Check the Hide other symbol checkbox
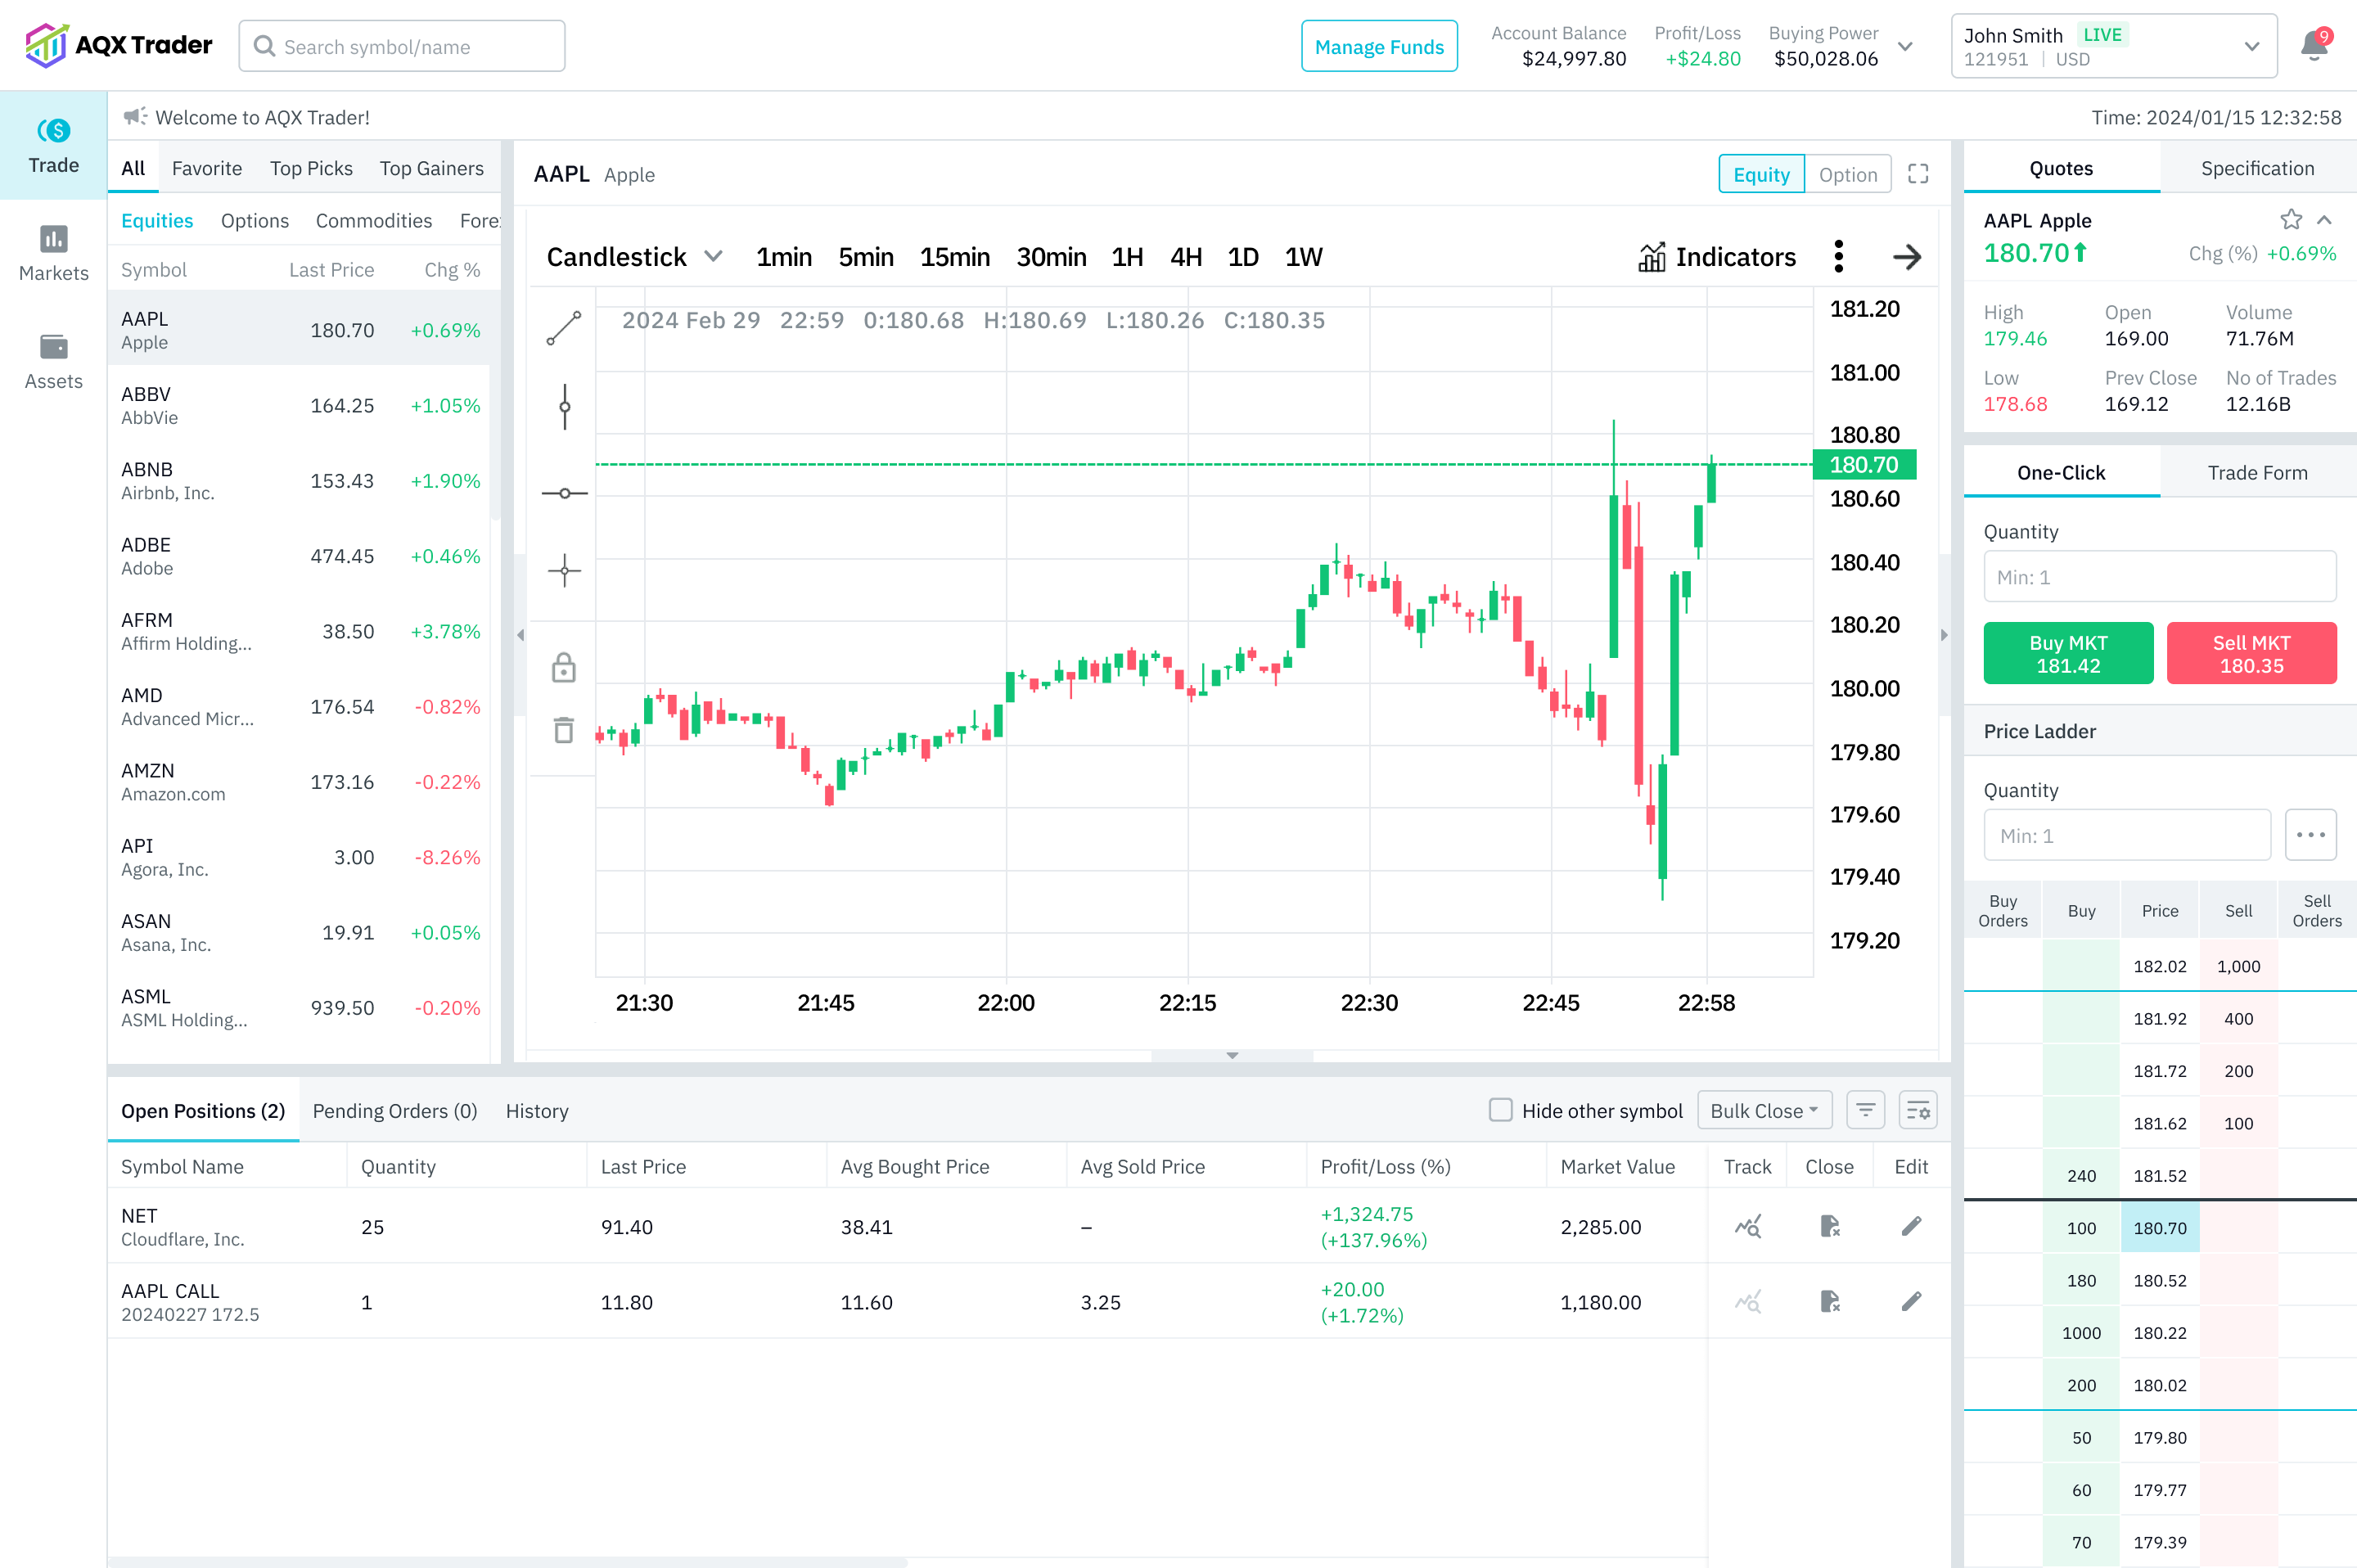 tap(1500, 1110)
